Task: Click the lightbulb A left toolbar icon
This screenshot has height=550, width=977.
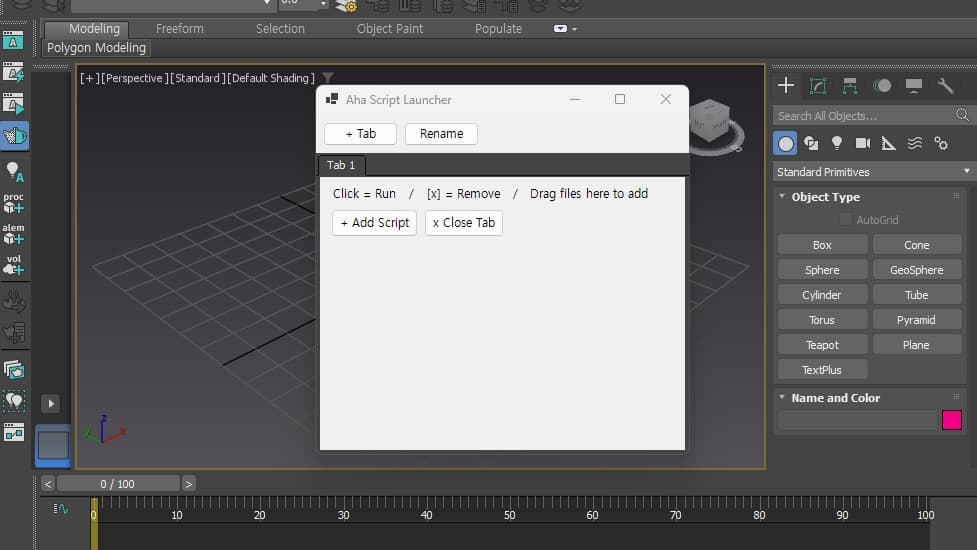Action: (x=14, y=171)
